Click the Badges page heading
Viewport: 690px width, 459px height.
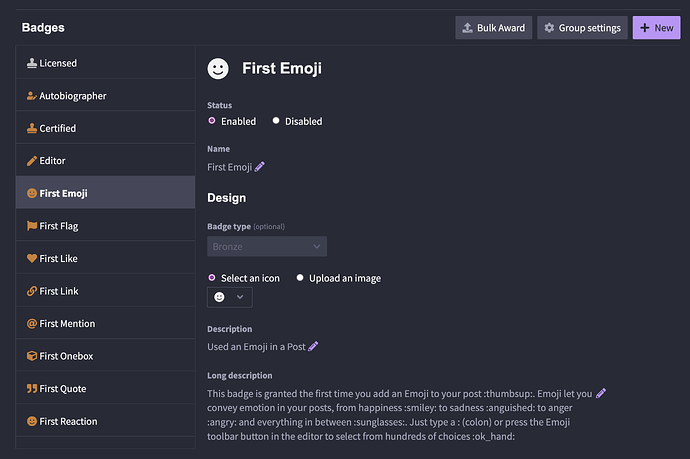click(43, 27)
